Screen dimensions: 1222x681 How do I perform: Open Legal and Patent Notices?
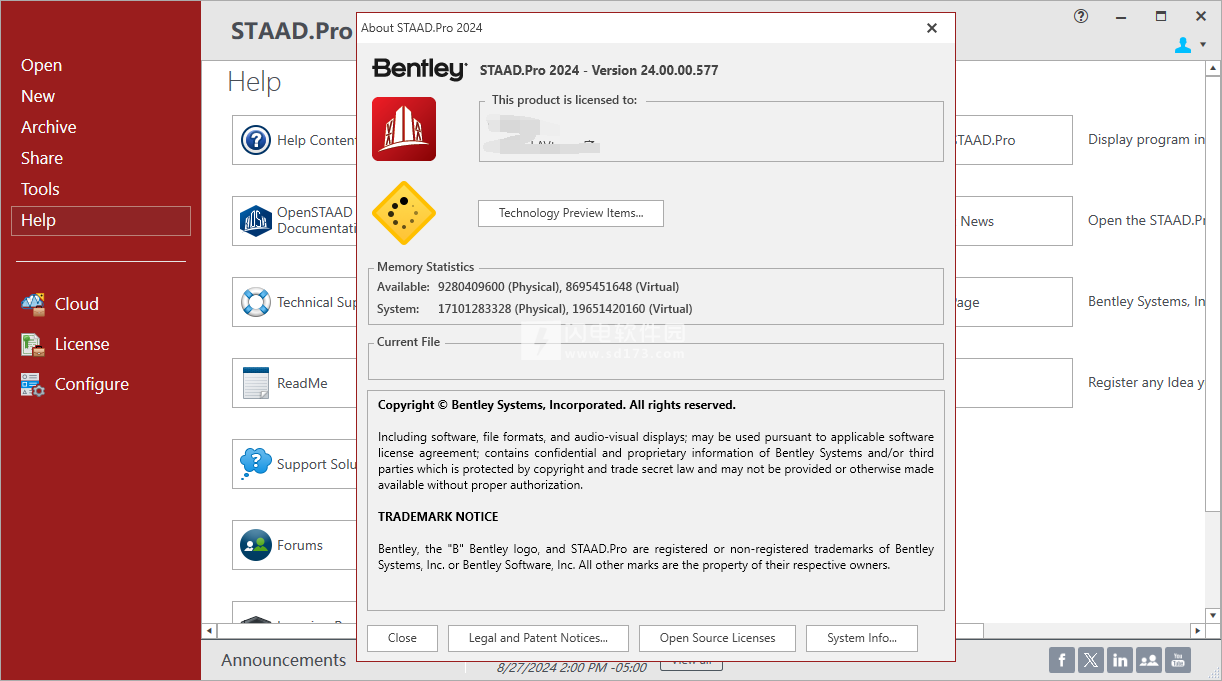pyautogui.click(x=538, y=638)
